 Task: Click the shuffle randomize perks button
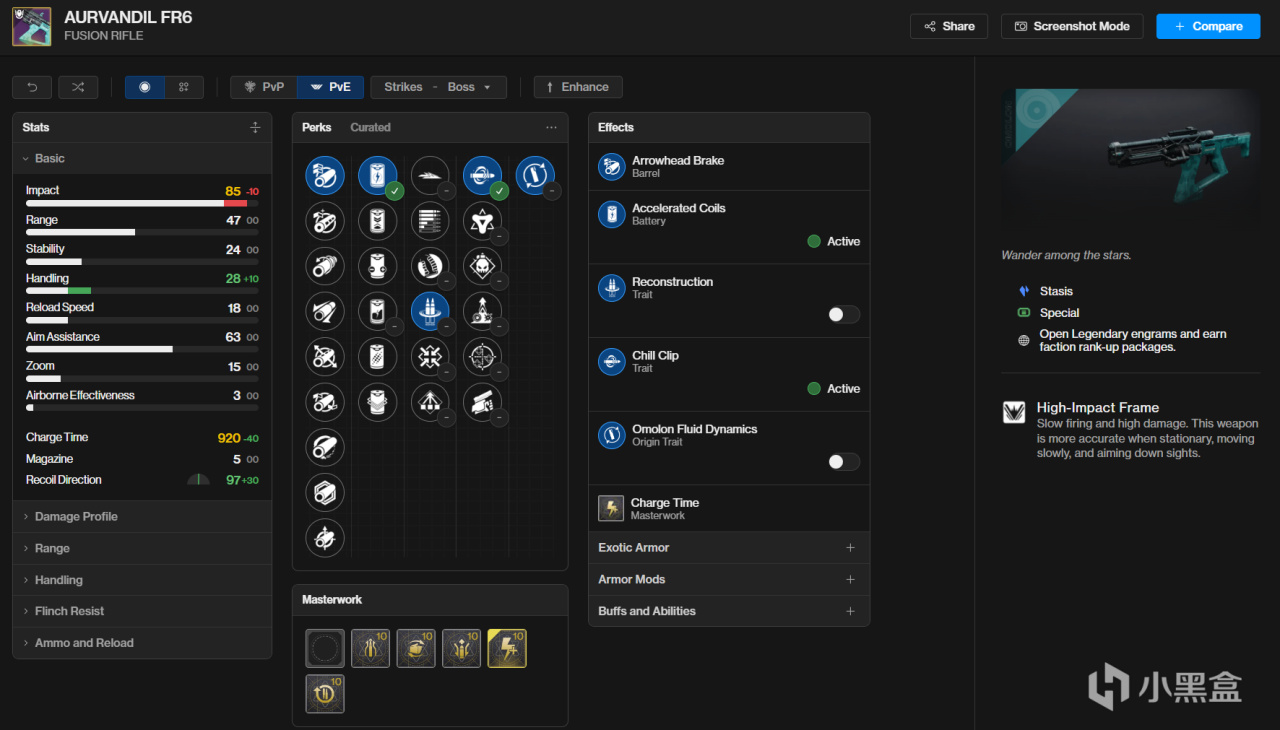(78, 87)
